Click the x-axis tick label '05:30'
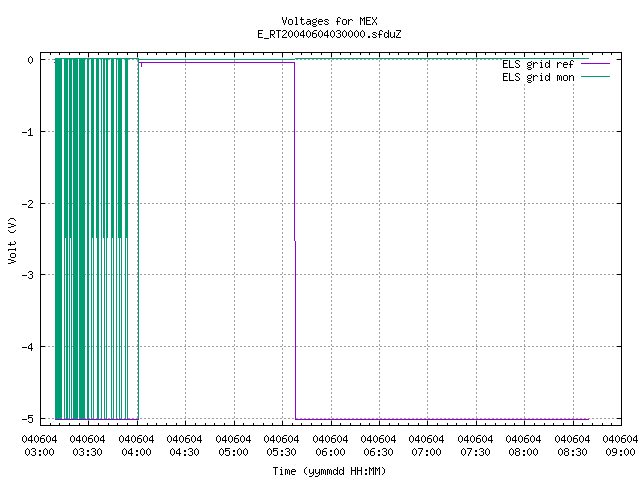The height and width of the screenshot is (480, 640). click(282, 452)
